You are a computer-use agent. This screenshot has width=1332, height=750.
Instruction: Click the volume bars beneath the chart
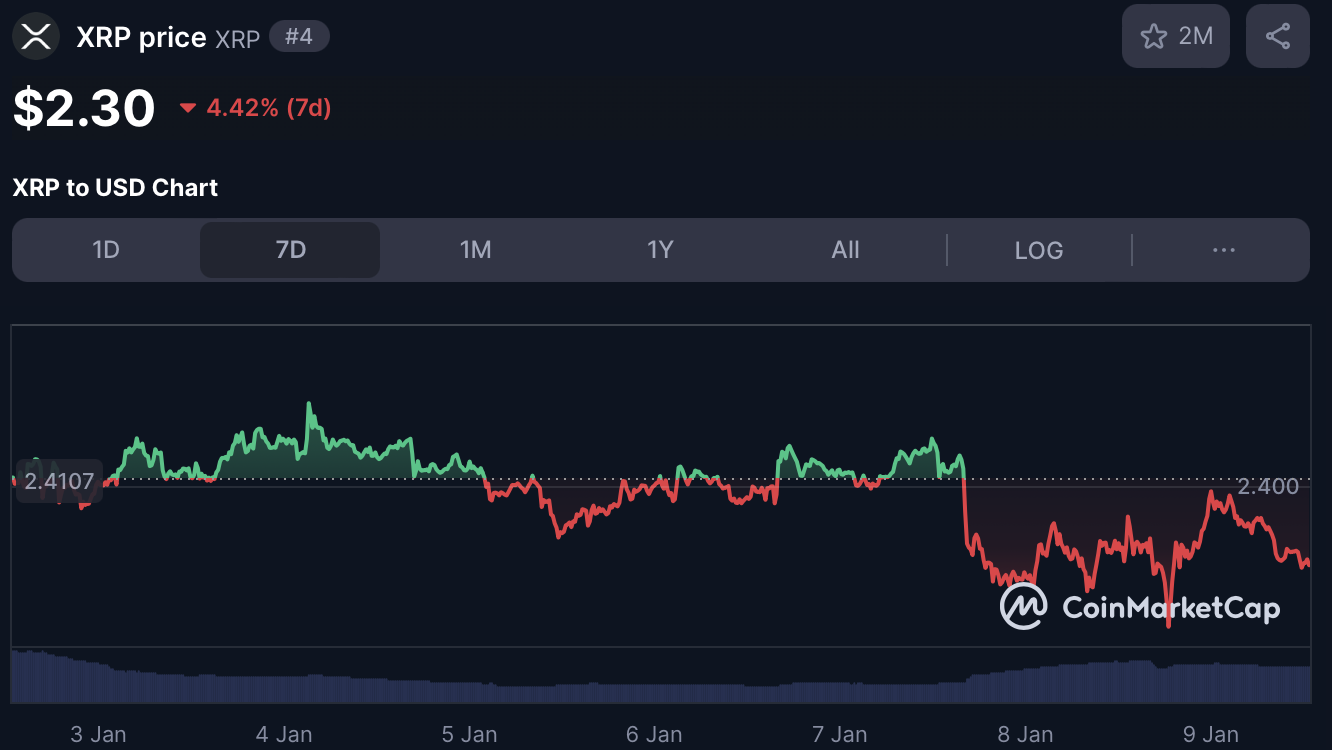click(660, 680)
